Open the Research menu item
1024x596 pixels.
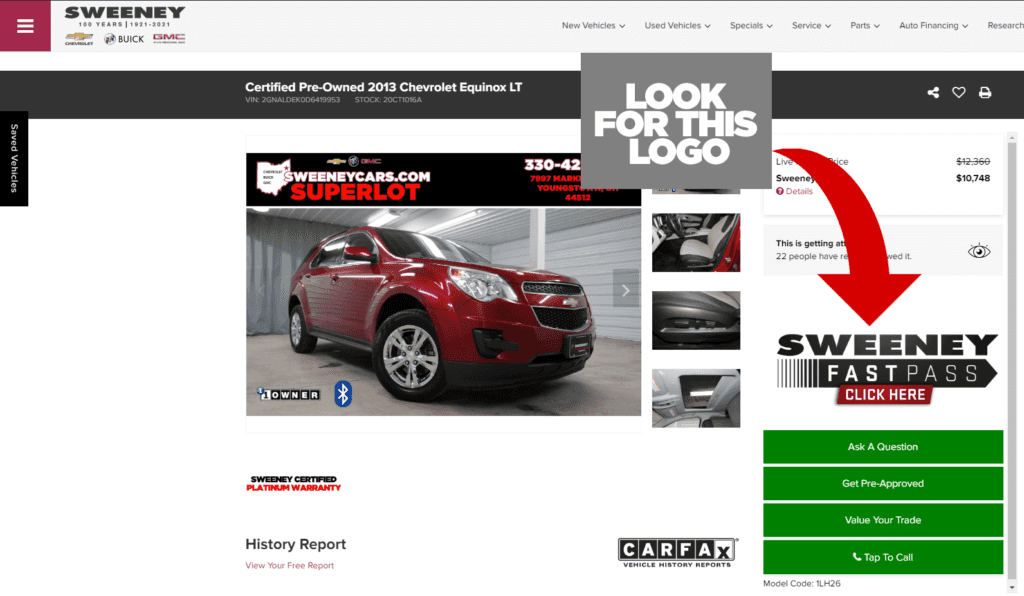[1005, 25]
